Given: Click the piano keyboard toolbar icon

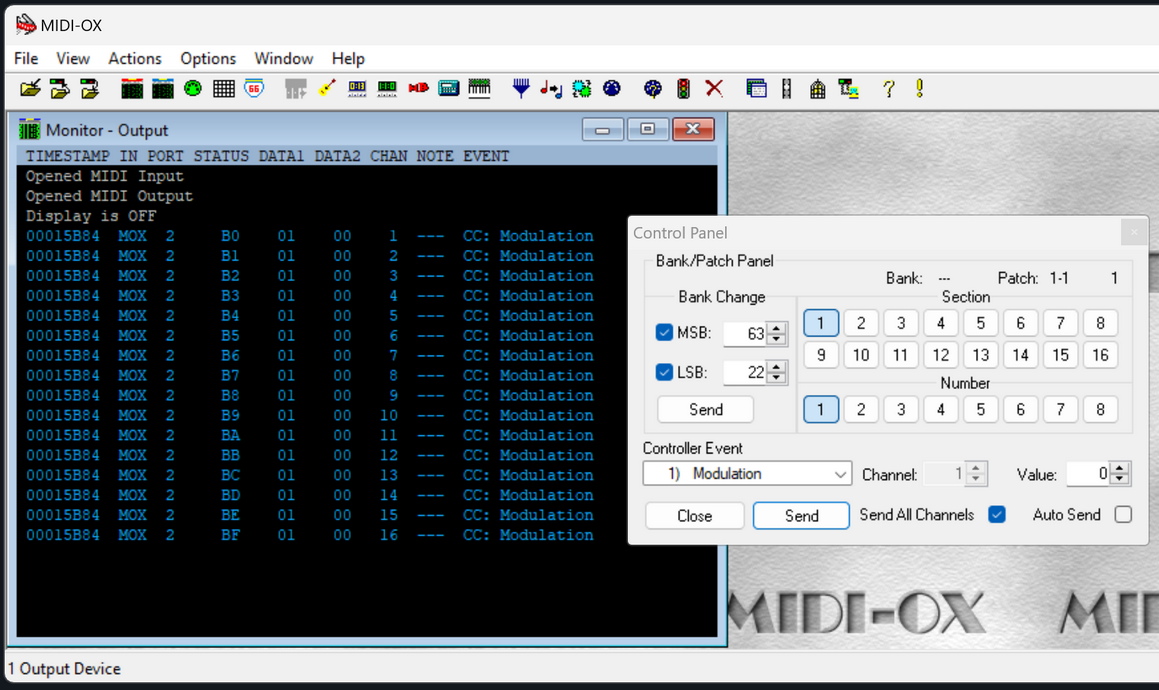Looking at the screenshot, I should click(479, 89).
